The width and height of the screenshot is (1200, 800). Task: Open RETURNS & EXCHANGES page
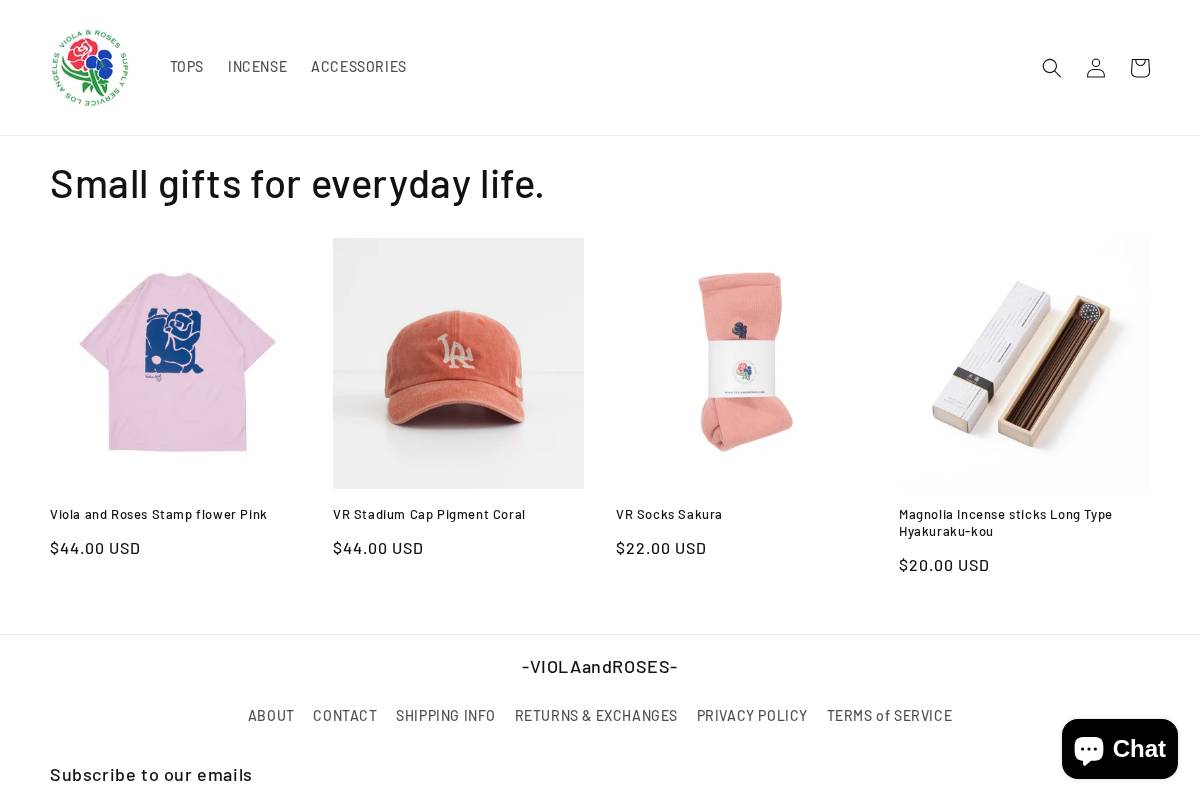[596, 715]
